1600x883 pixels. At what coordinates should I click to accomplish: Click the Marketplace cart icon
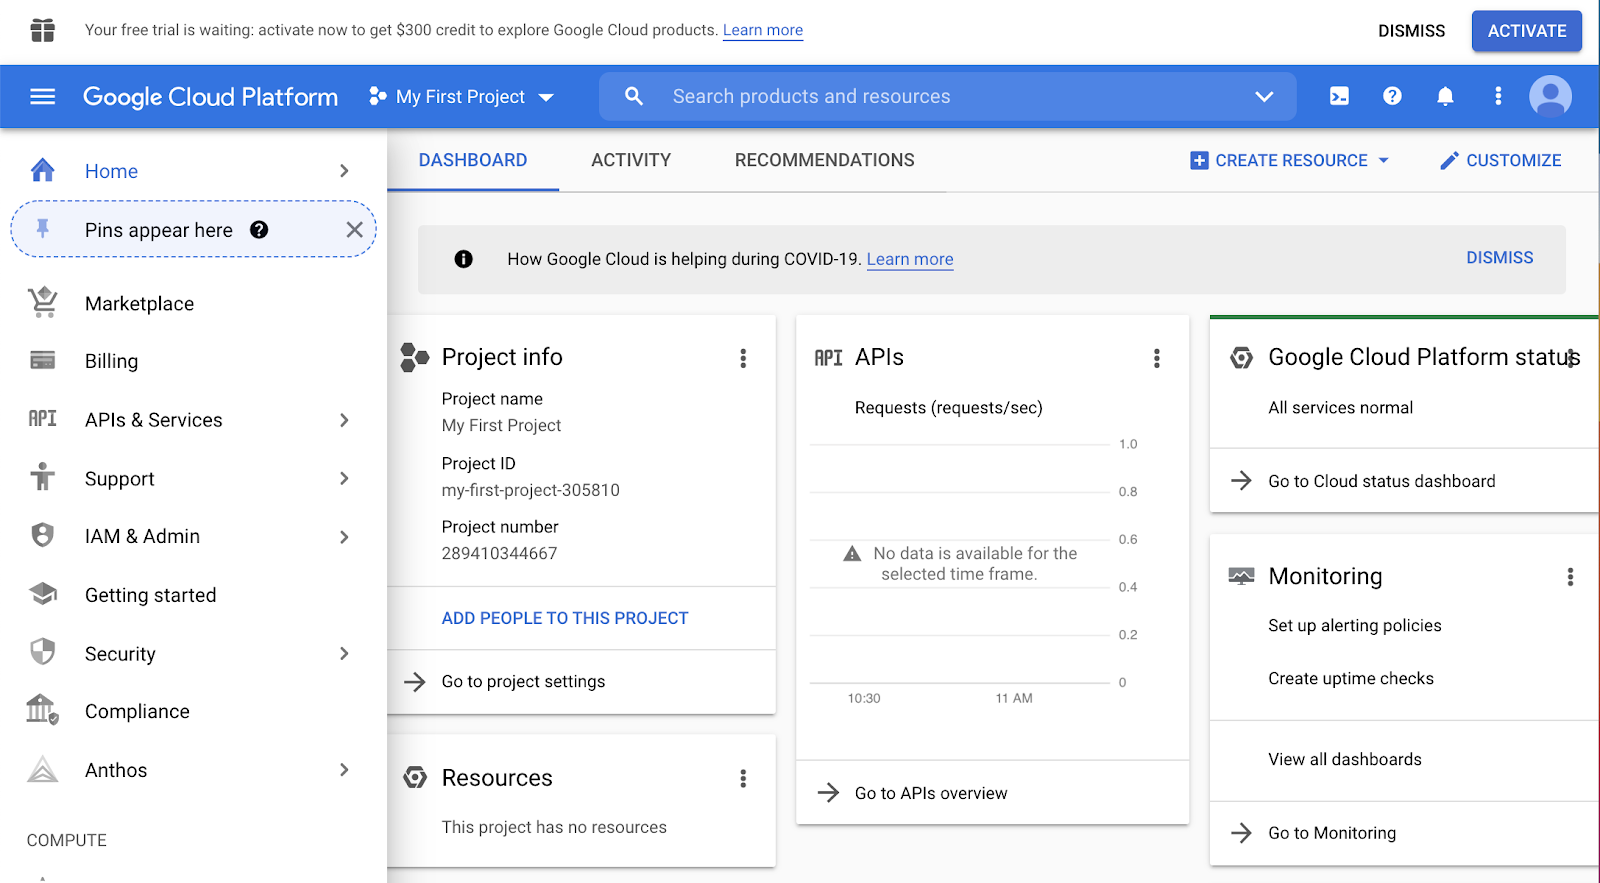tap(42, 302)
